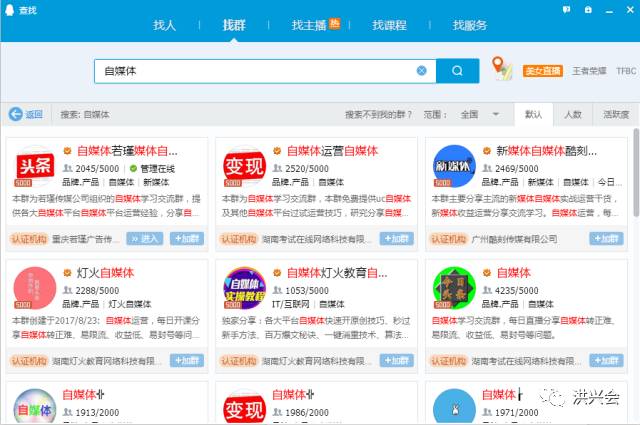Click 加群 on the 4235/5000 自媒体 card
Viewport: 640px width, 425px height.
606,360
